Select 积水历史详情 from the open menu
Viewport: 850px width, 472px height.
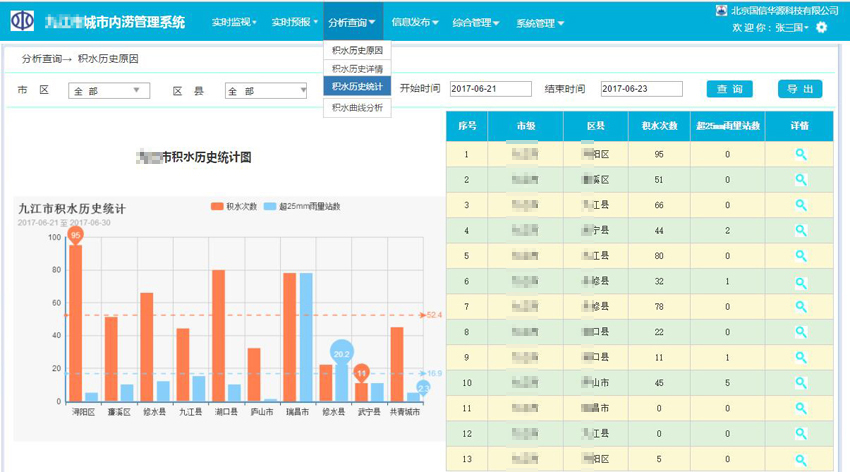click(x=357, y=69)
